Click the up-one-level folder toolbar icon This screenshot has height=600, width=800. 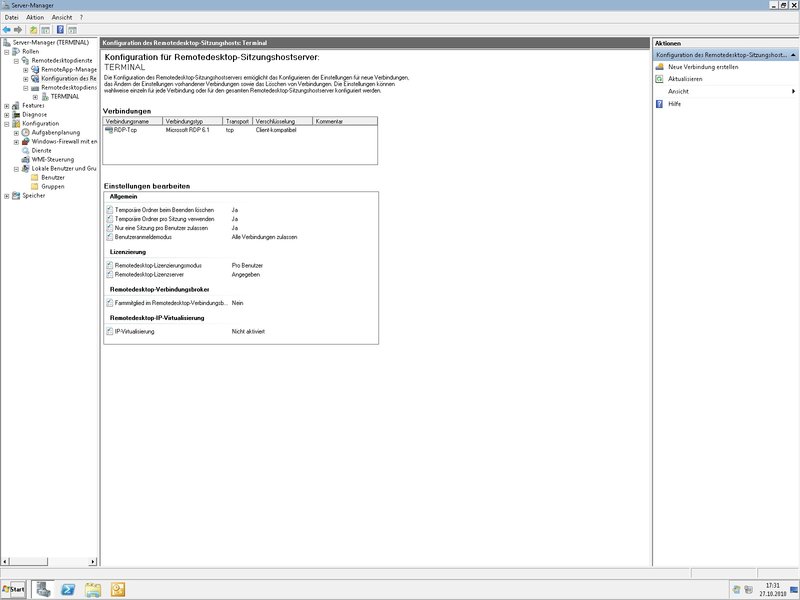[34, 30]
